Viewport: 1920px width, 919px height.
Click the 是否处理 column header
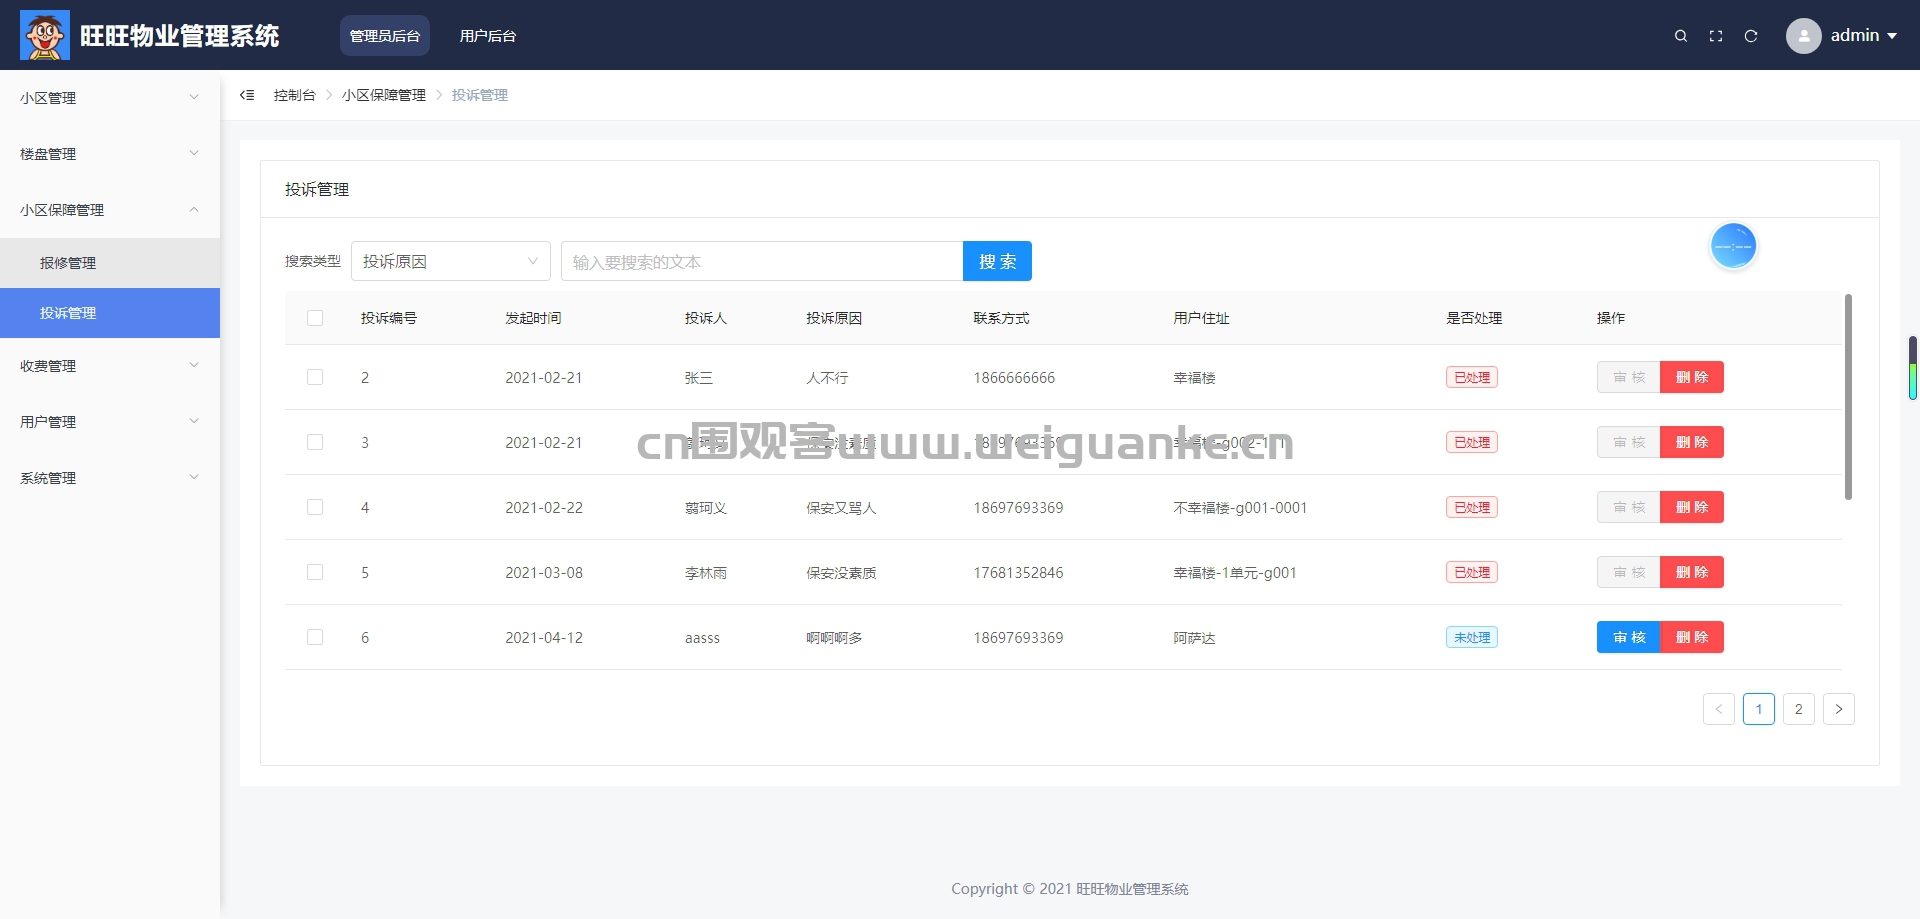click(1474, 318)
